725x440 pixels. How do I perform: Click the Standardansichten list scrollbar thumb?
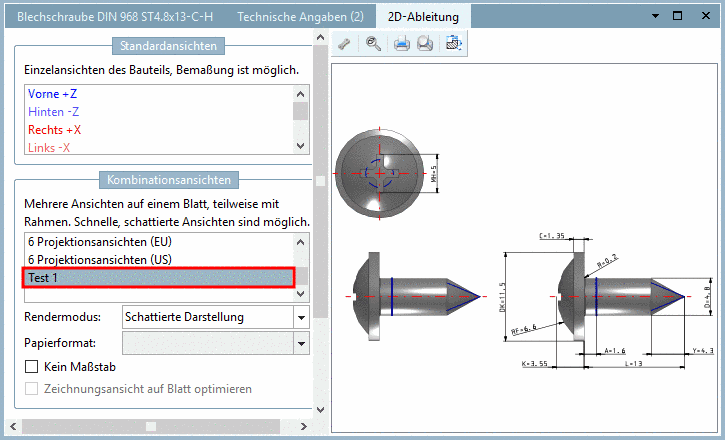click(301, 111)
